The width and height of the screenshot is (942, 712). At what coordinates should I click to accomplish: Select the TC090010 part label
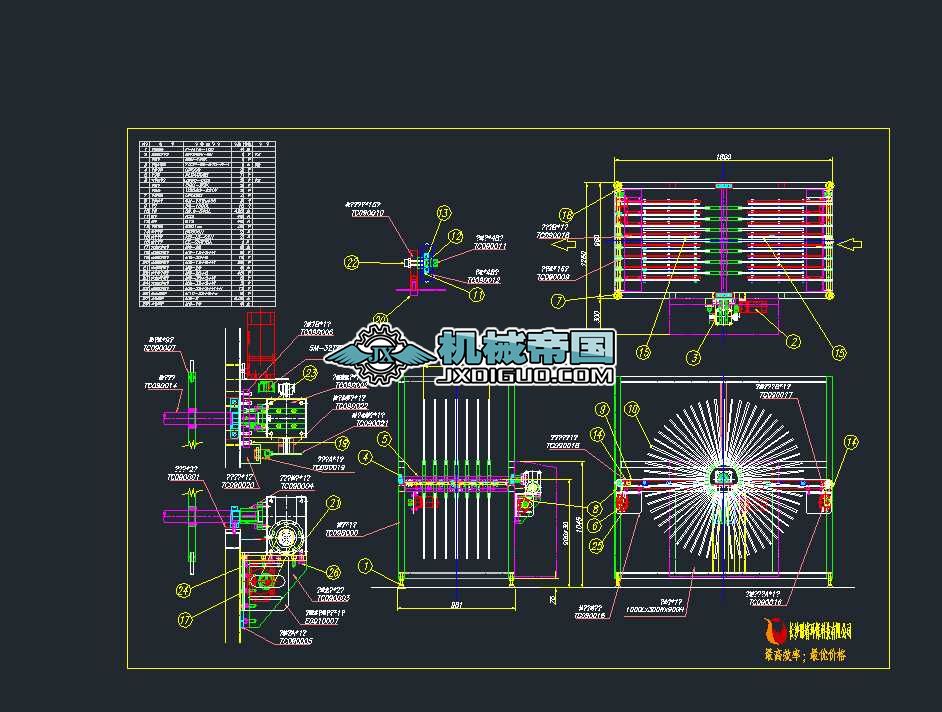click(366, 213)
